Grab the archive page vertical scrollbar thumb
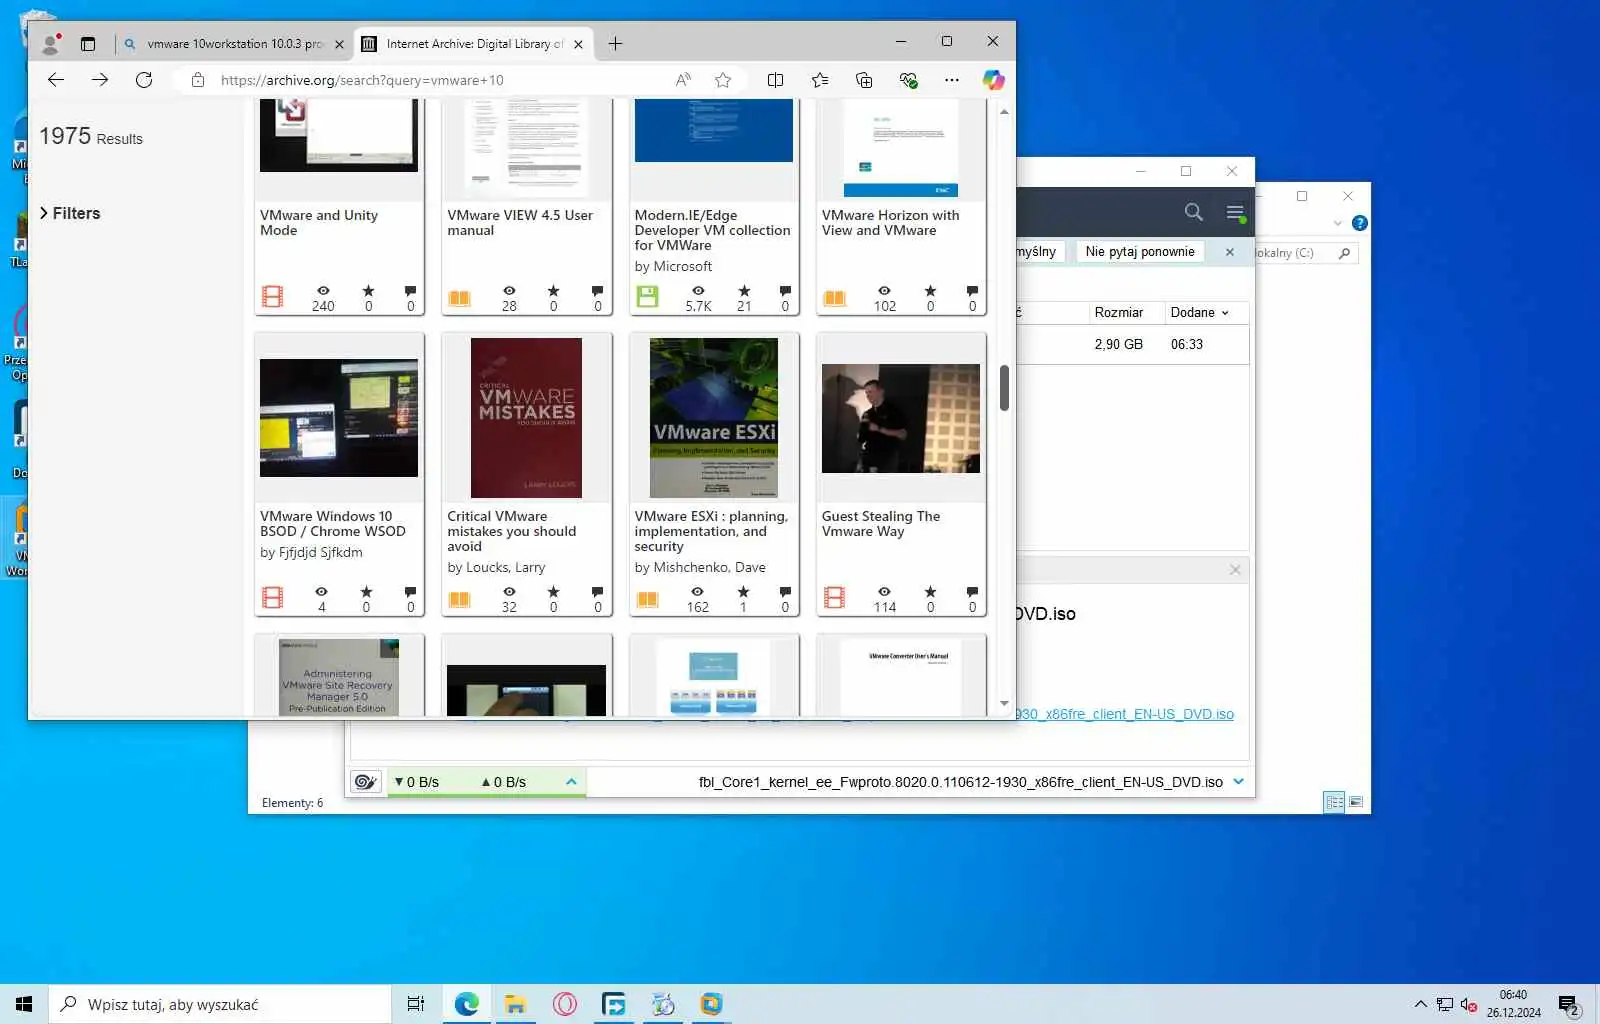1600x1024 pixels. point(1004,387)
